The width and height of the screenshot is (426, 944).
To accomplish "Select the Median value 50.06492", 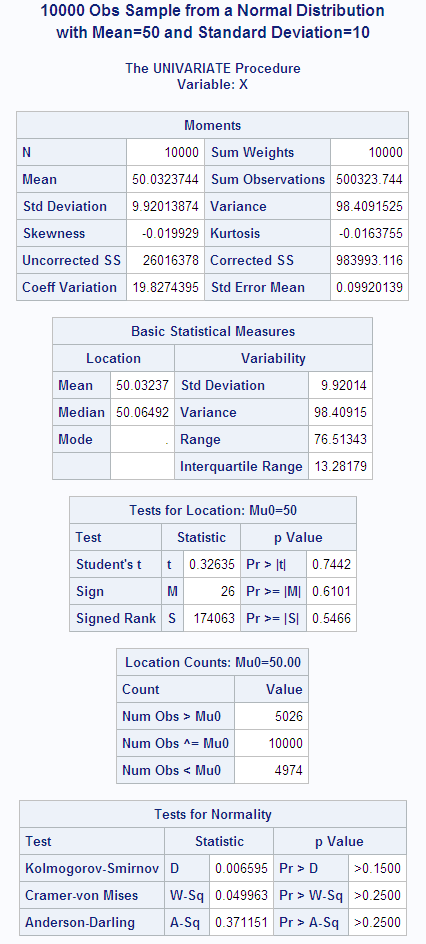I will point(142,412).
